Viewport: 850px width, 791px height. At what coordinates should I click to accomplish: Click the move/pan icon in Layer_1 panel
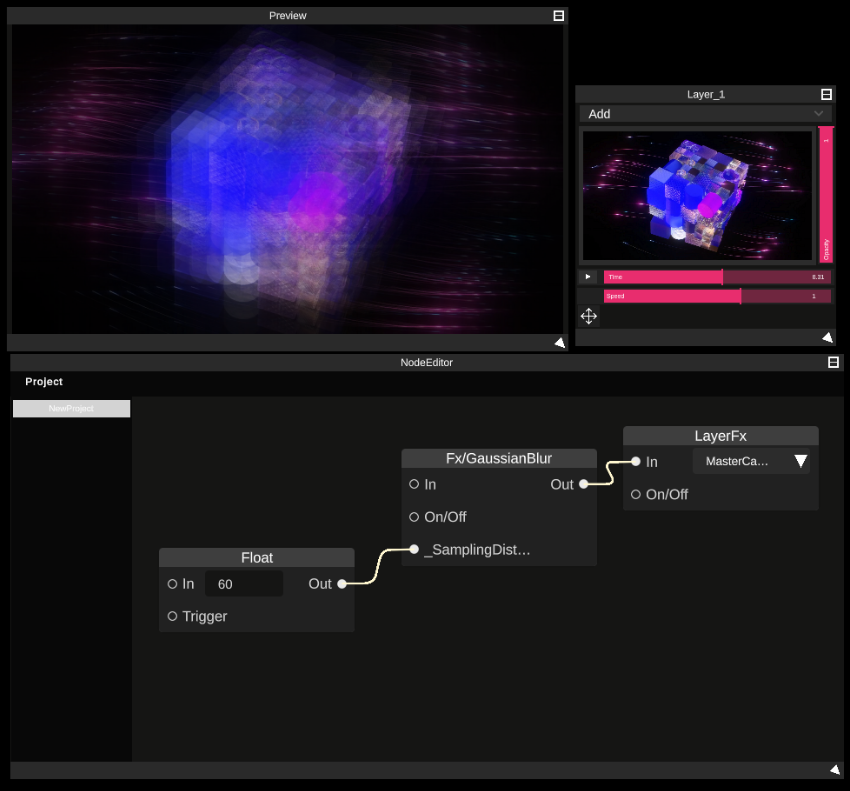point(588,316)
